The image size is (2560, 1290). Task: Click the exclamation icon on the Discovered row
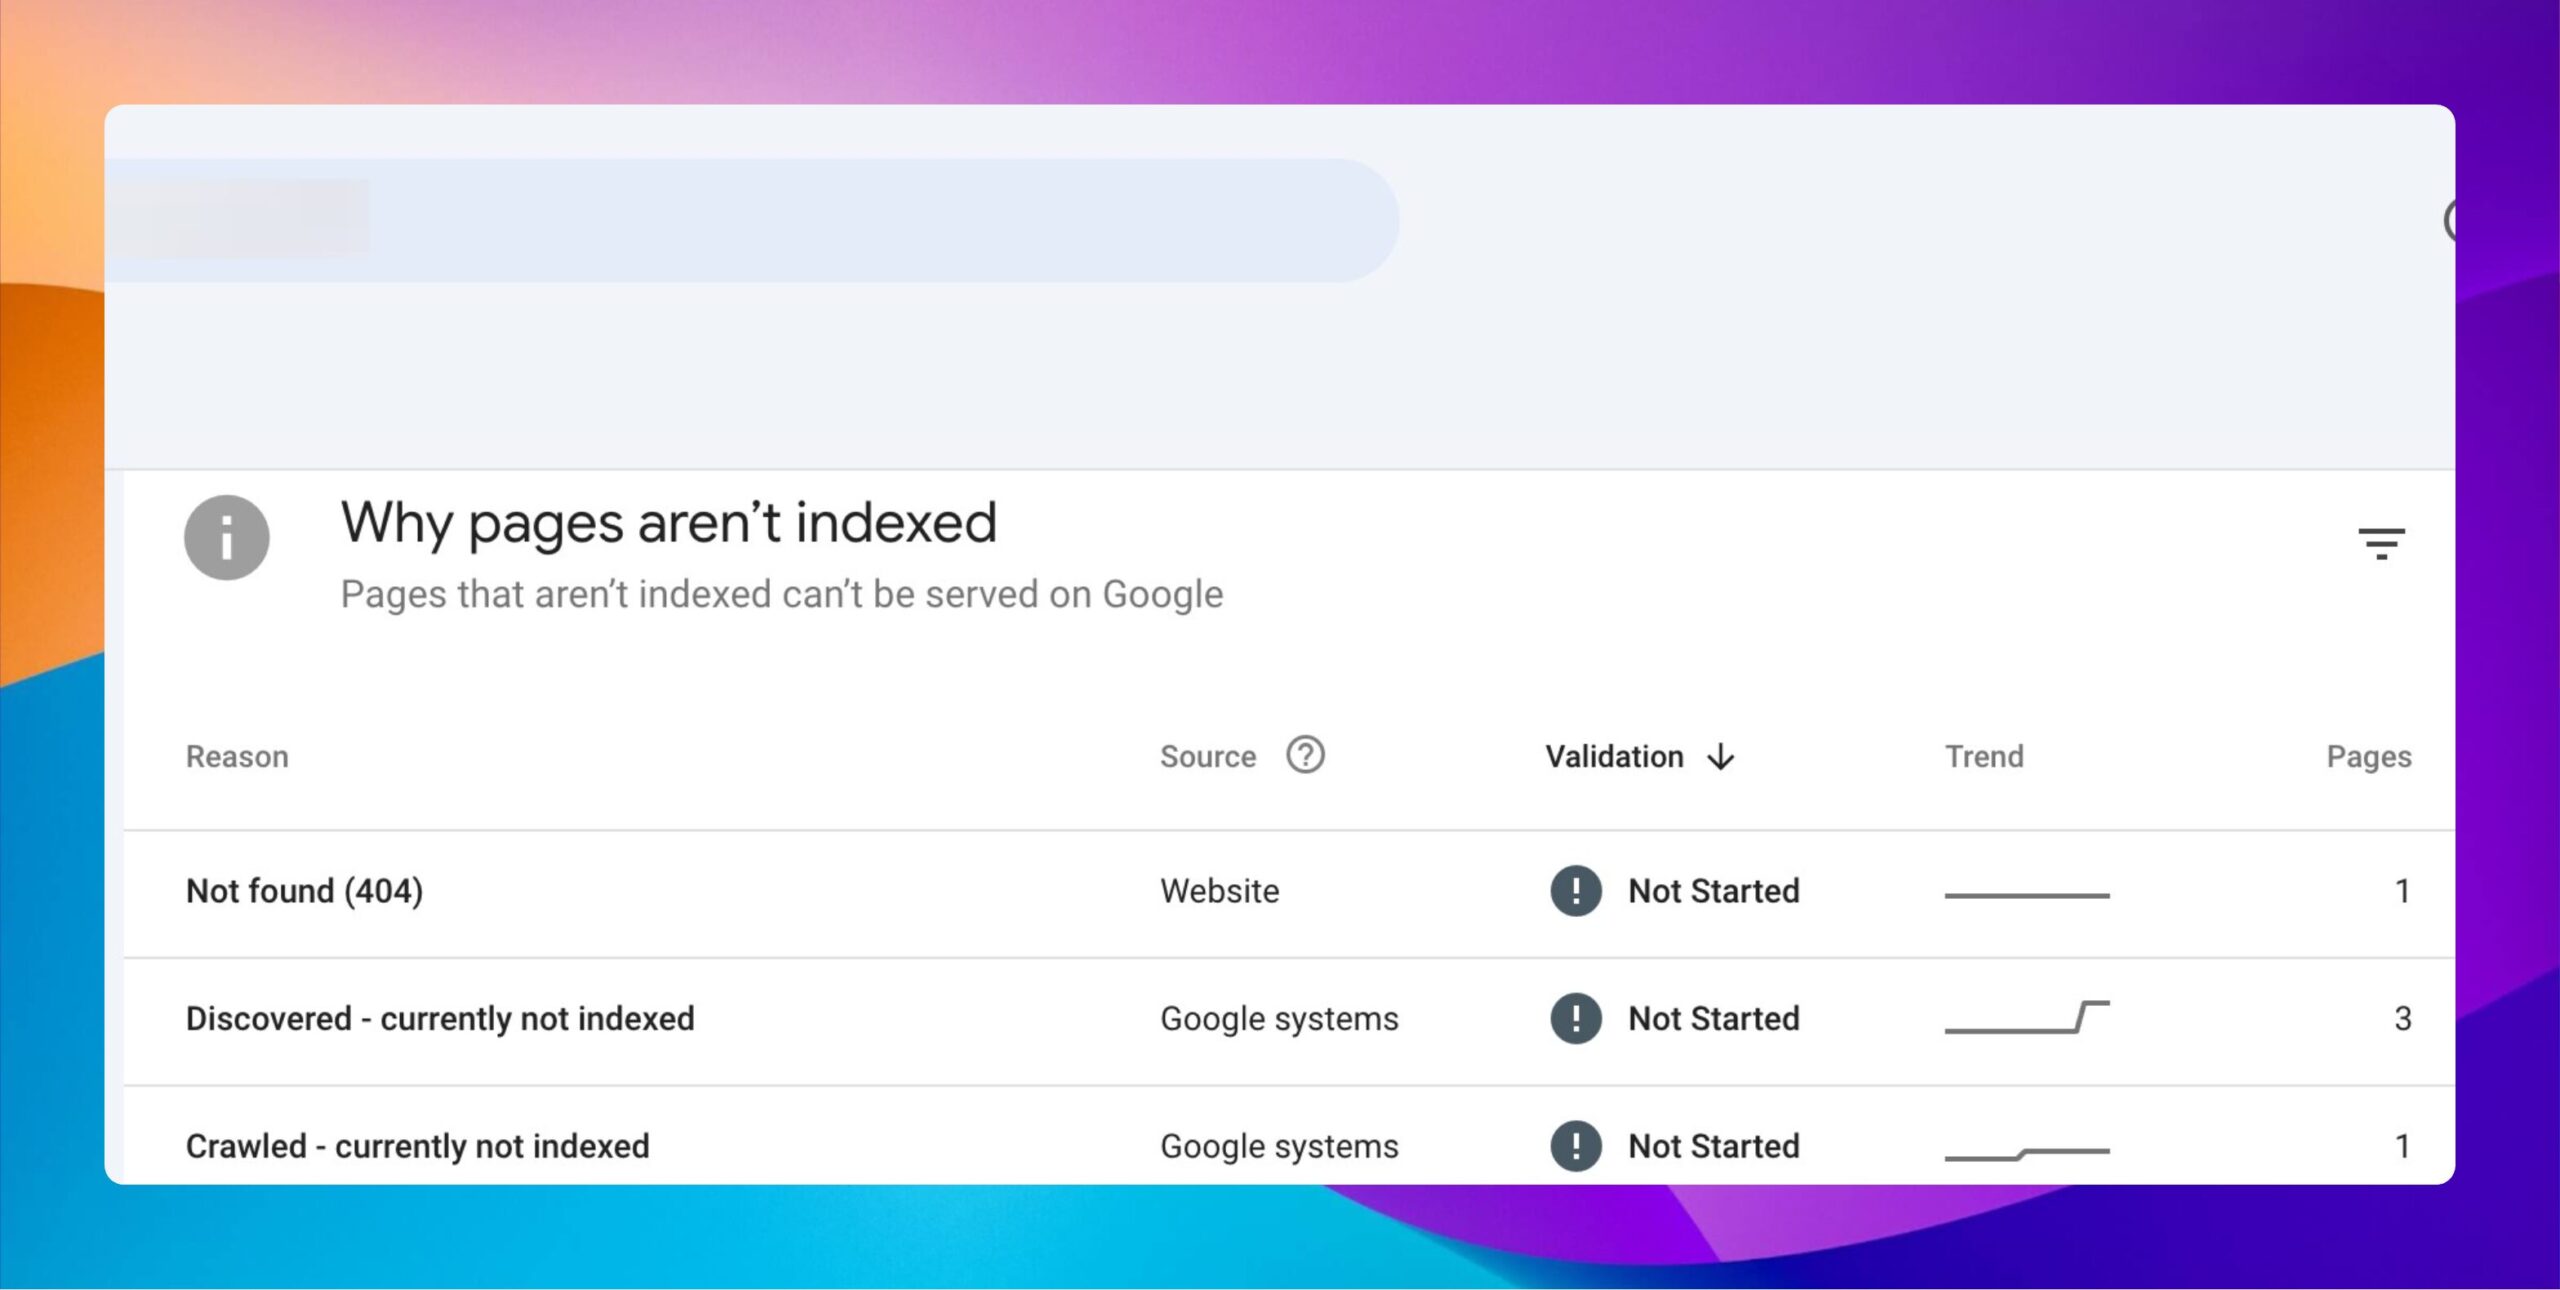(x=1574, y=1018)
